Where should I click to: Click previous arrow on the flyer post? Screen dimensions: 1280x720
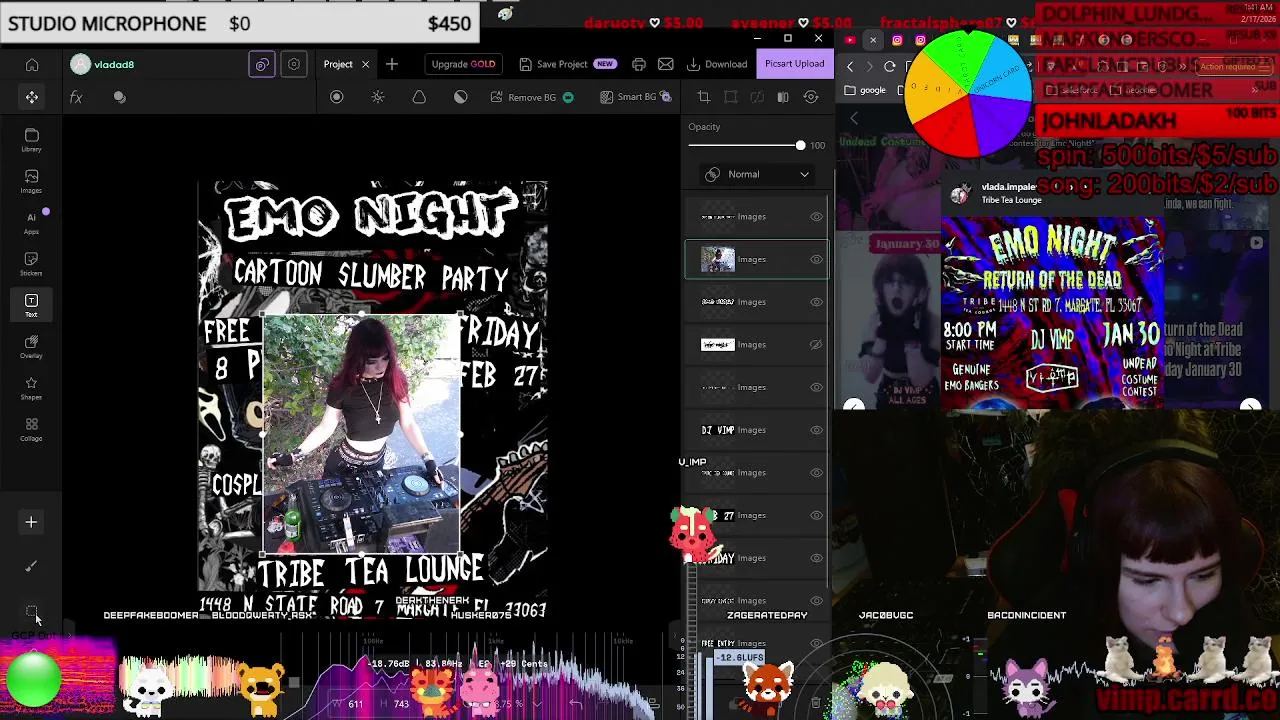(x=853, y=405)
